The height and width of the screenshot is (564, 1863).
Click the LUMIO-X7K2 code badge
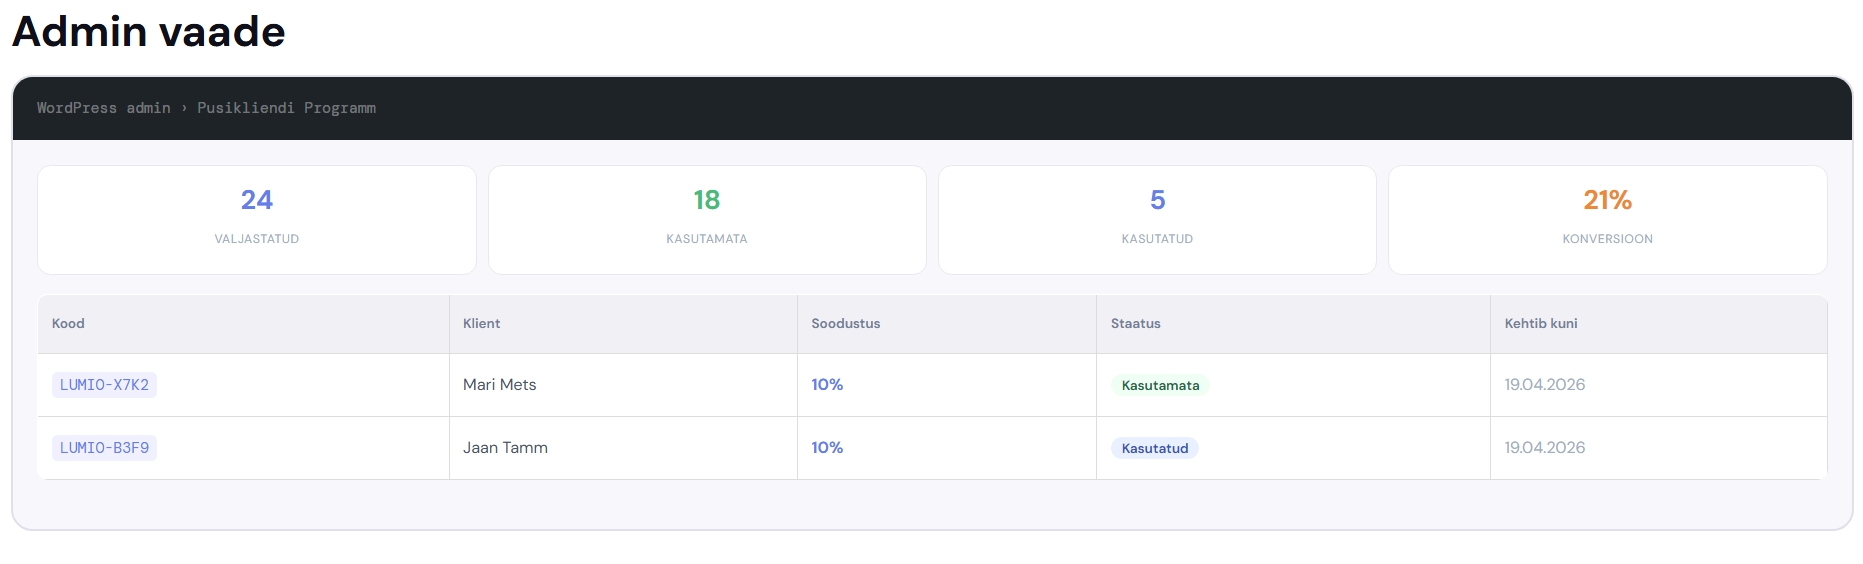click(104, 385)
